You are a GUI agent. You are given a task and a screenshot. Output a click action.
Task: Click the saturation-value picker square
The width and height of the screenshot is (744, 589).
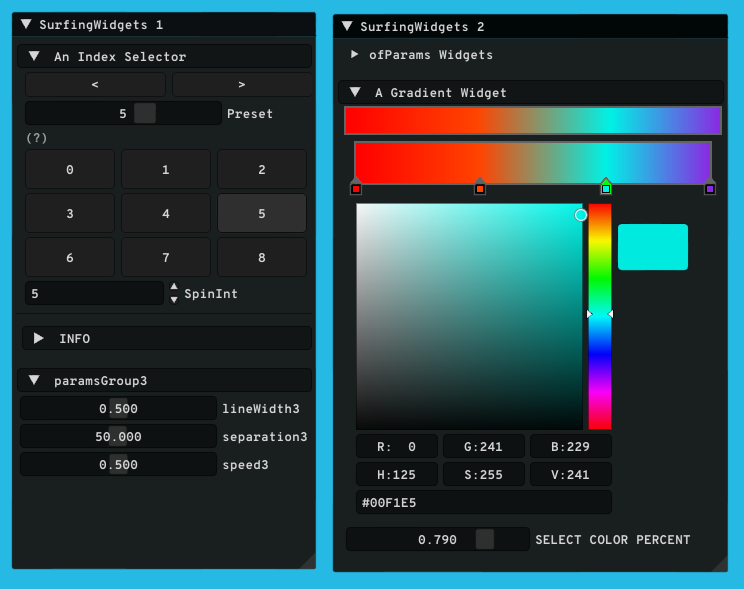click(x=469, y=317)
